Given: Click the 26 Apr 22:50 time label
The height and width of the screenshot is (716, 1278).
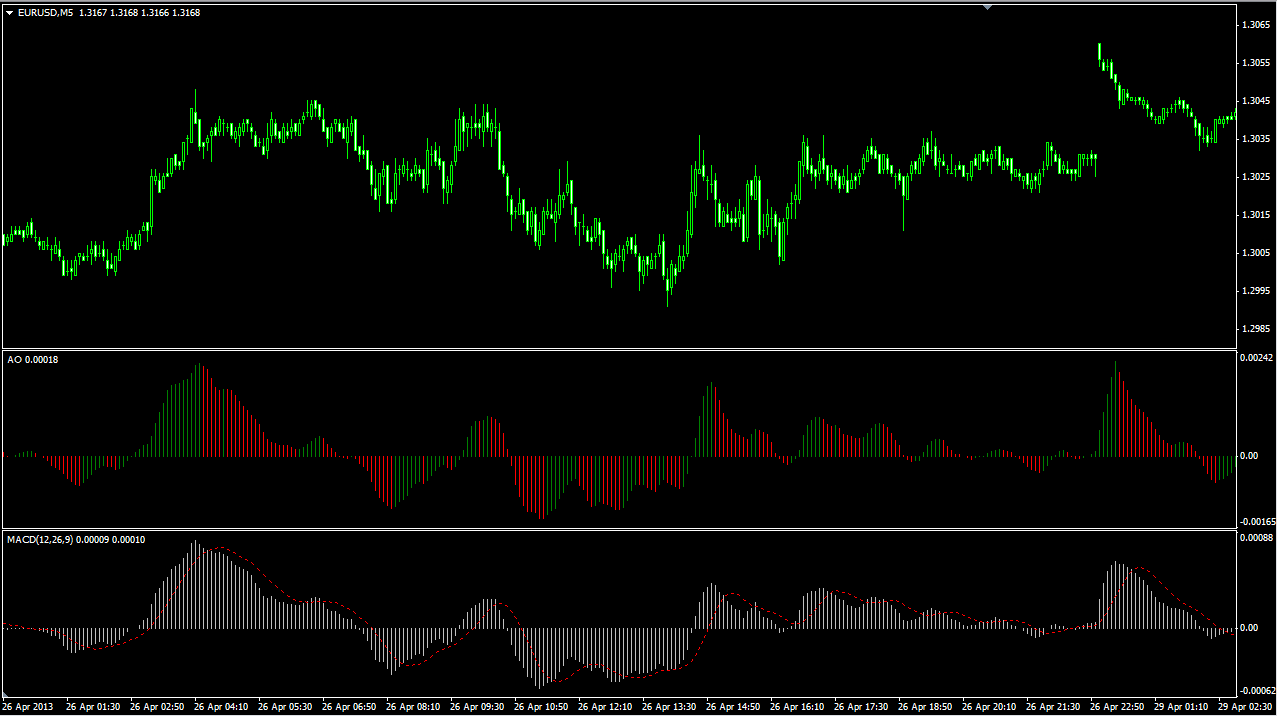Looking at the screenshot, I should click(x=1119, y=707).
